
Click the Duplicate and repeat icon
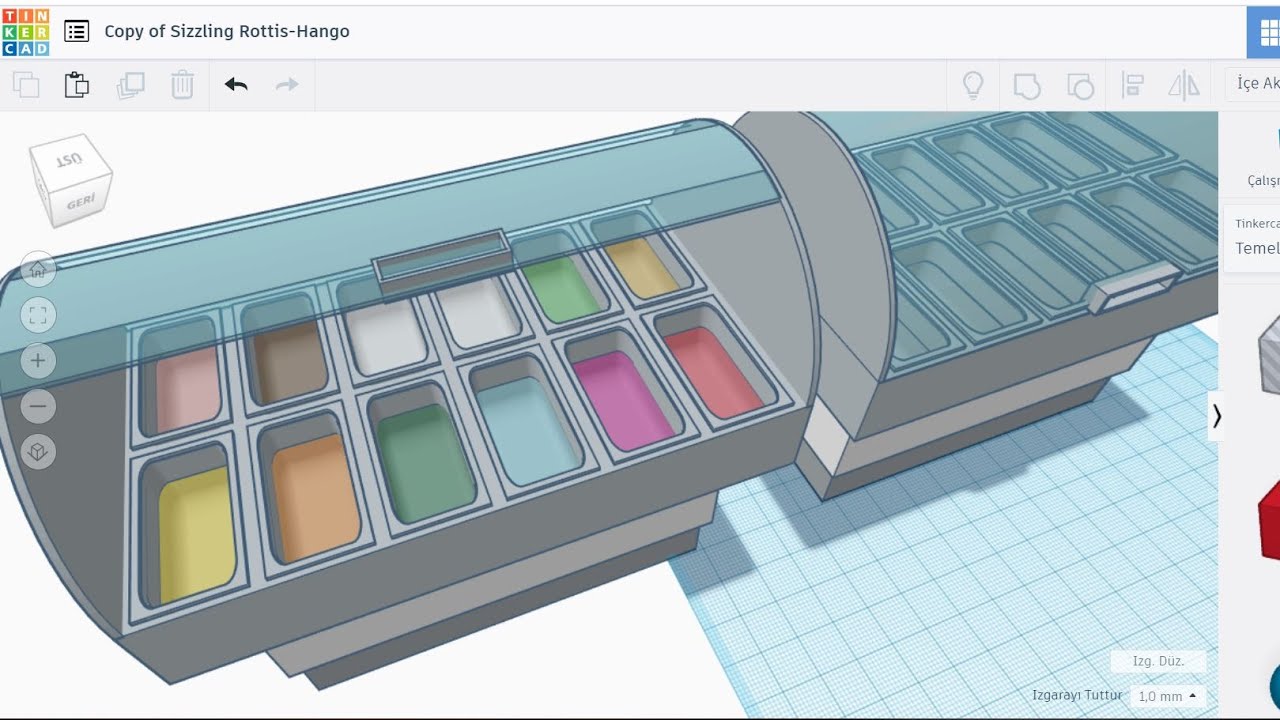click(130, 85)
